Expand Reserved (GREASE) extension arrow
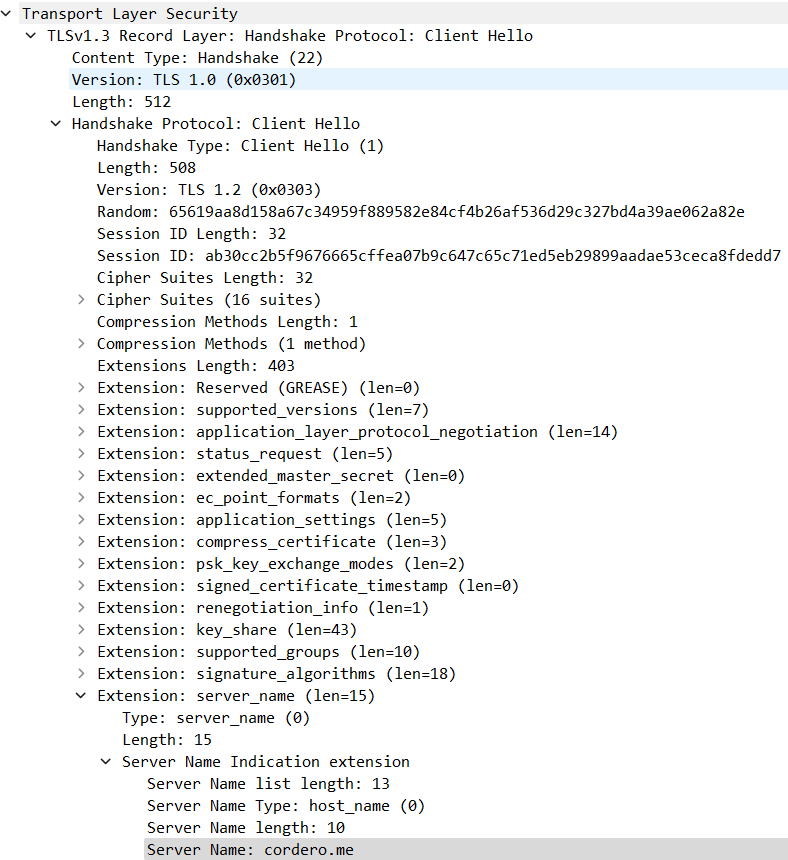The height and width of the screenshot is (860, 788). click(x=81, y=387)
